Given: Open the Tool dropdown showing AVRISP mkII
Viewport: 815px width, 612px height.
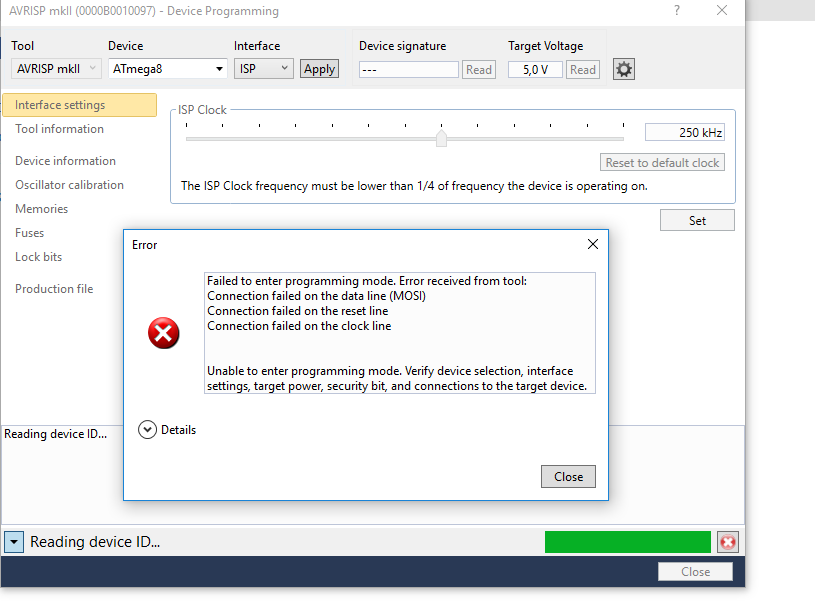Looking at the screenshot, I should click(56, 69).
